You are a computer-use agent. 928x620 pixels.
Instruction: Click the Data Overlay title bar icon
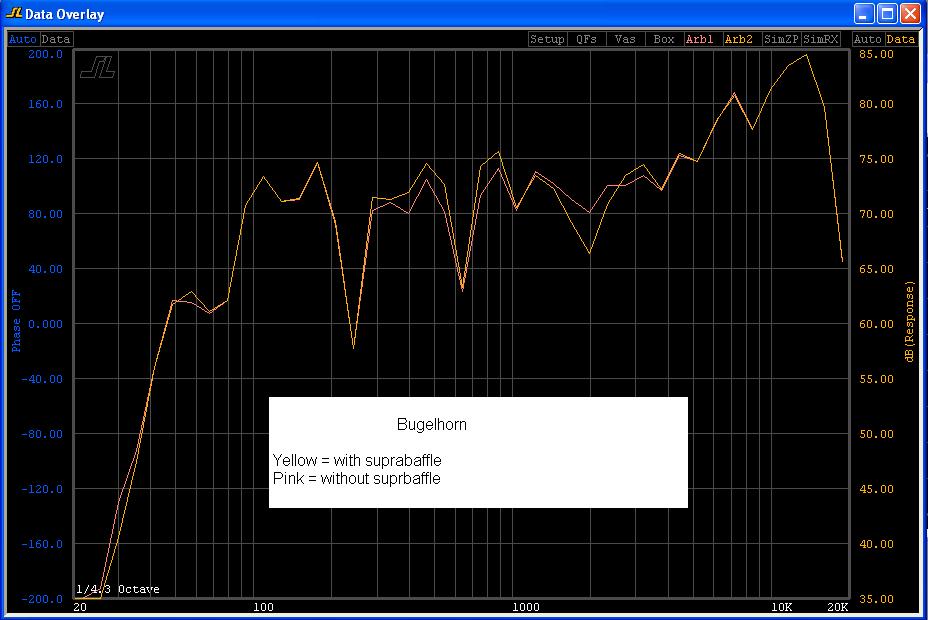[14, 13]
